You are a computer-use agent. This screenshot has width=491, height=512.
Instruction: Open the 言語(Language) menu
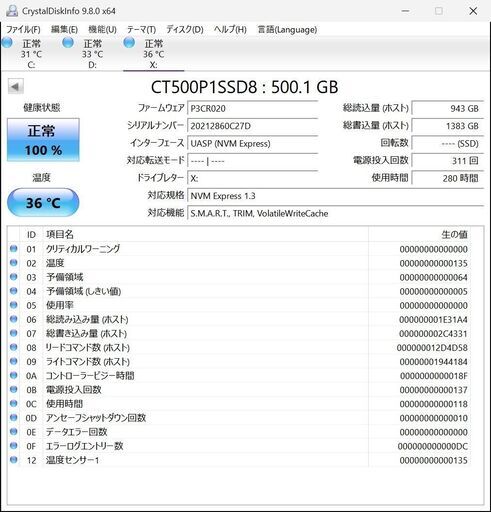287,29
